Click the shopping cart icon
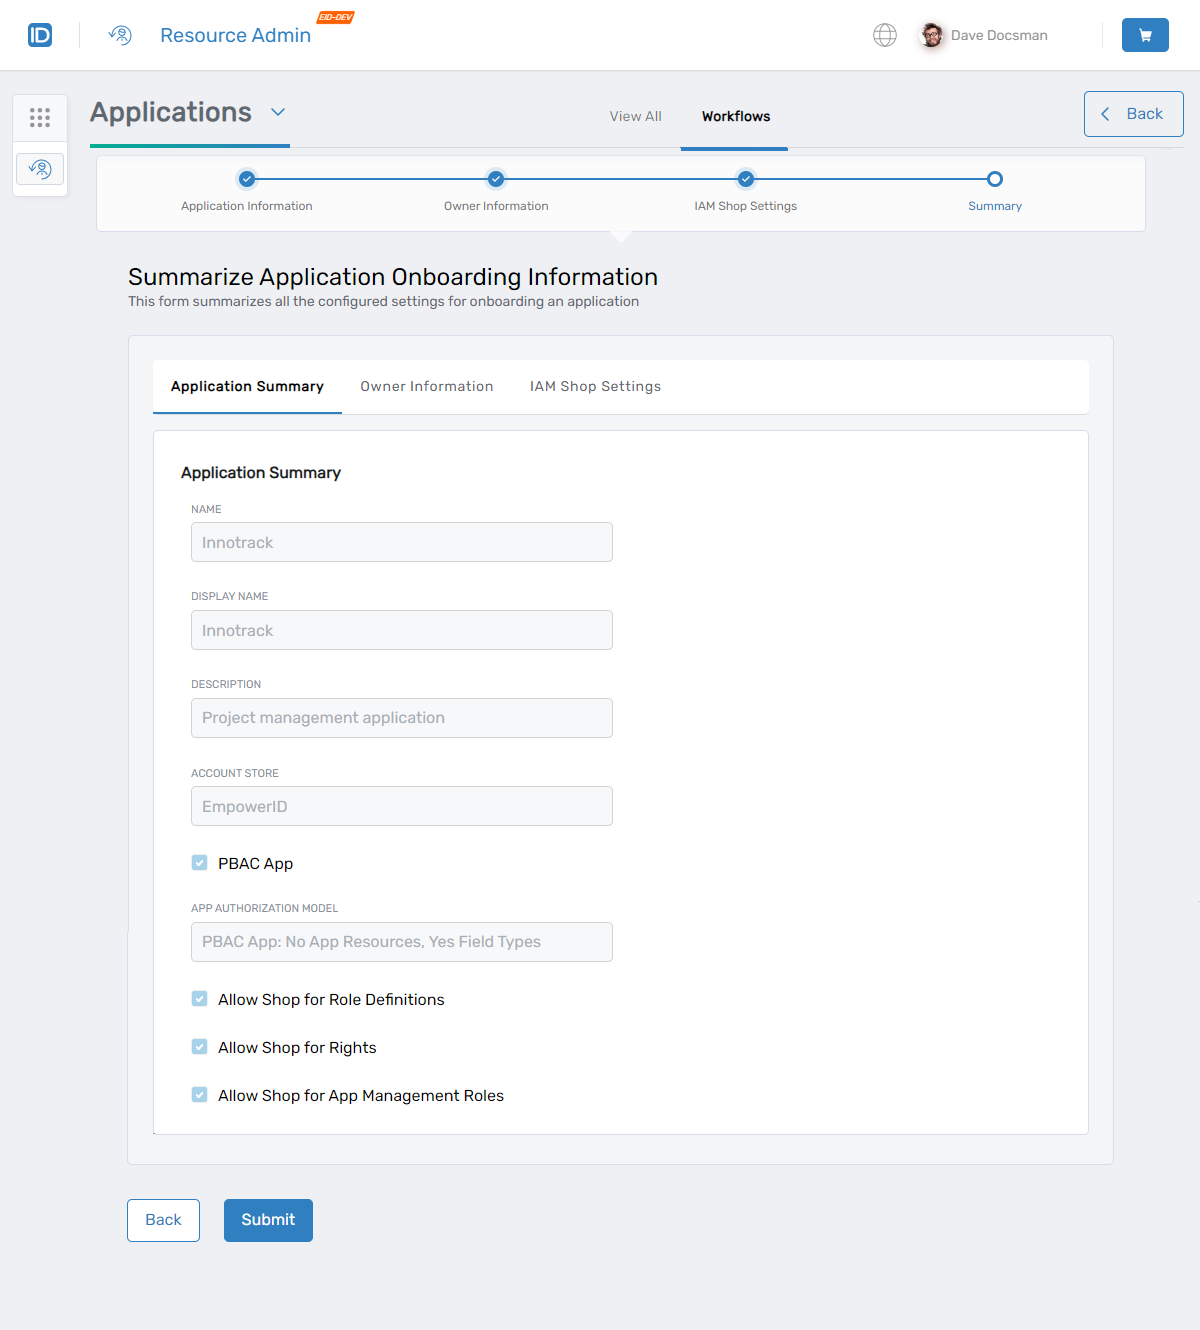Viewport: 1200px width, 1330px height. (1144, 34)
